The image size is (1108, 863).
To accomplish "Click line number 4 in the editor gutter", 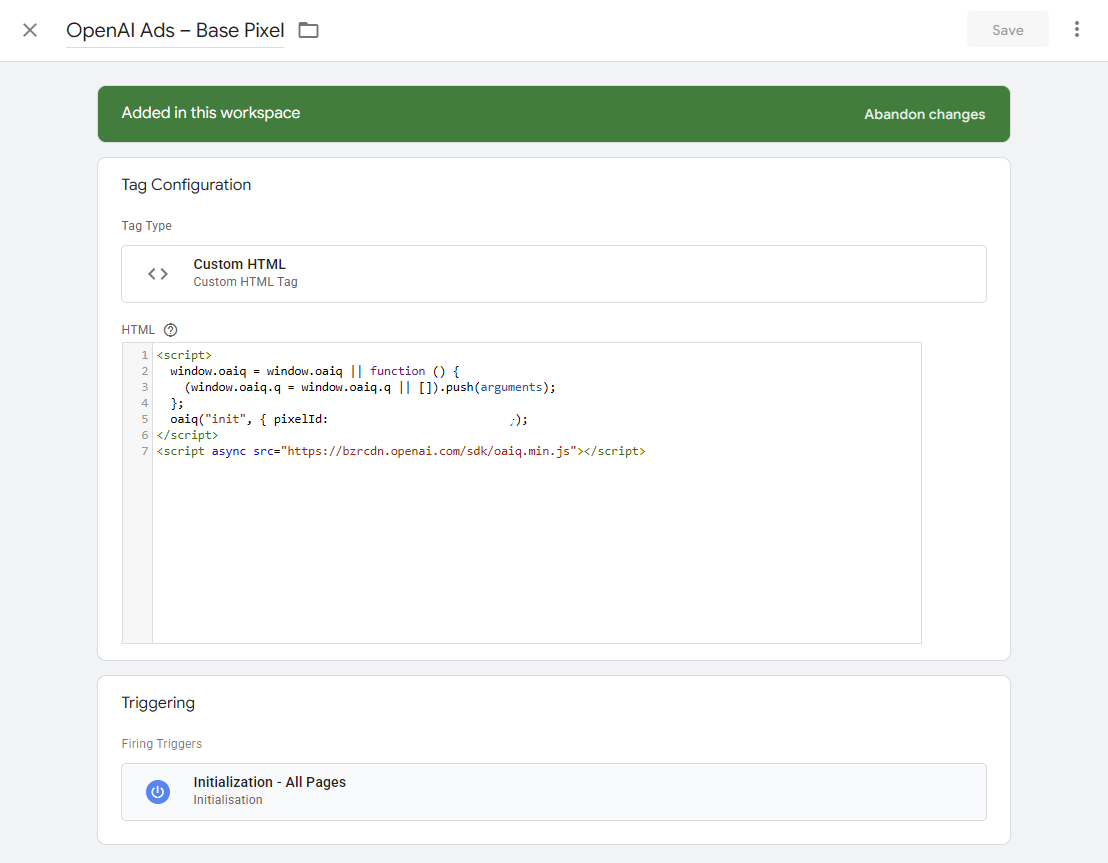I will point(144,403).
